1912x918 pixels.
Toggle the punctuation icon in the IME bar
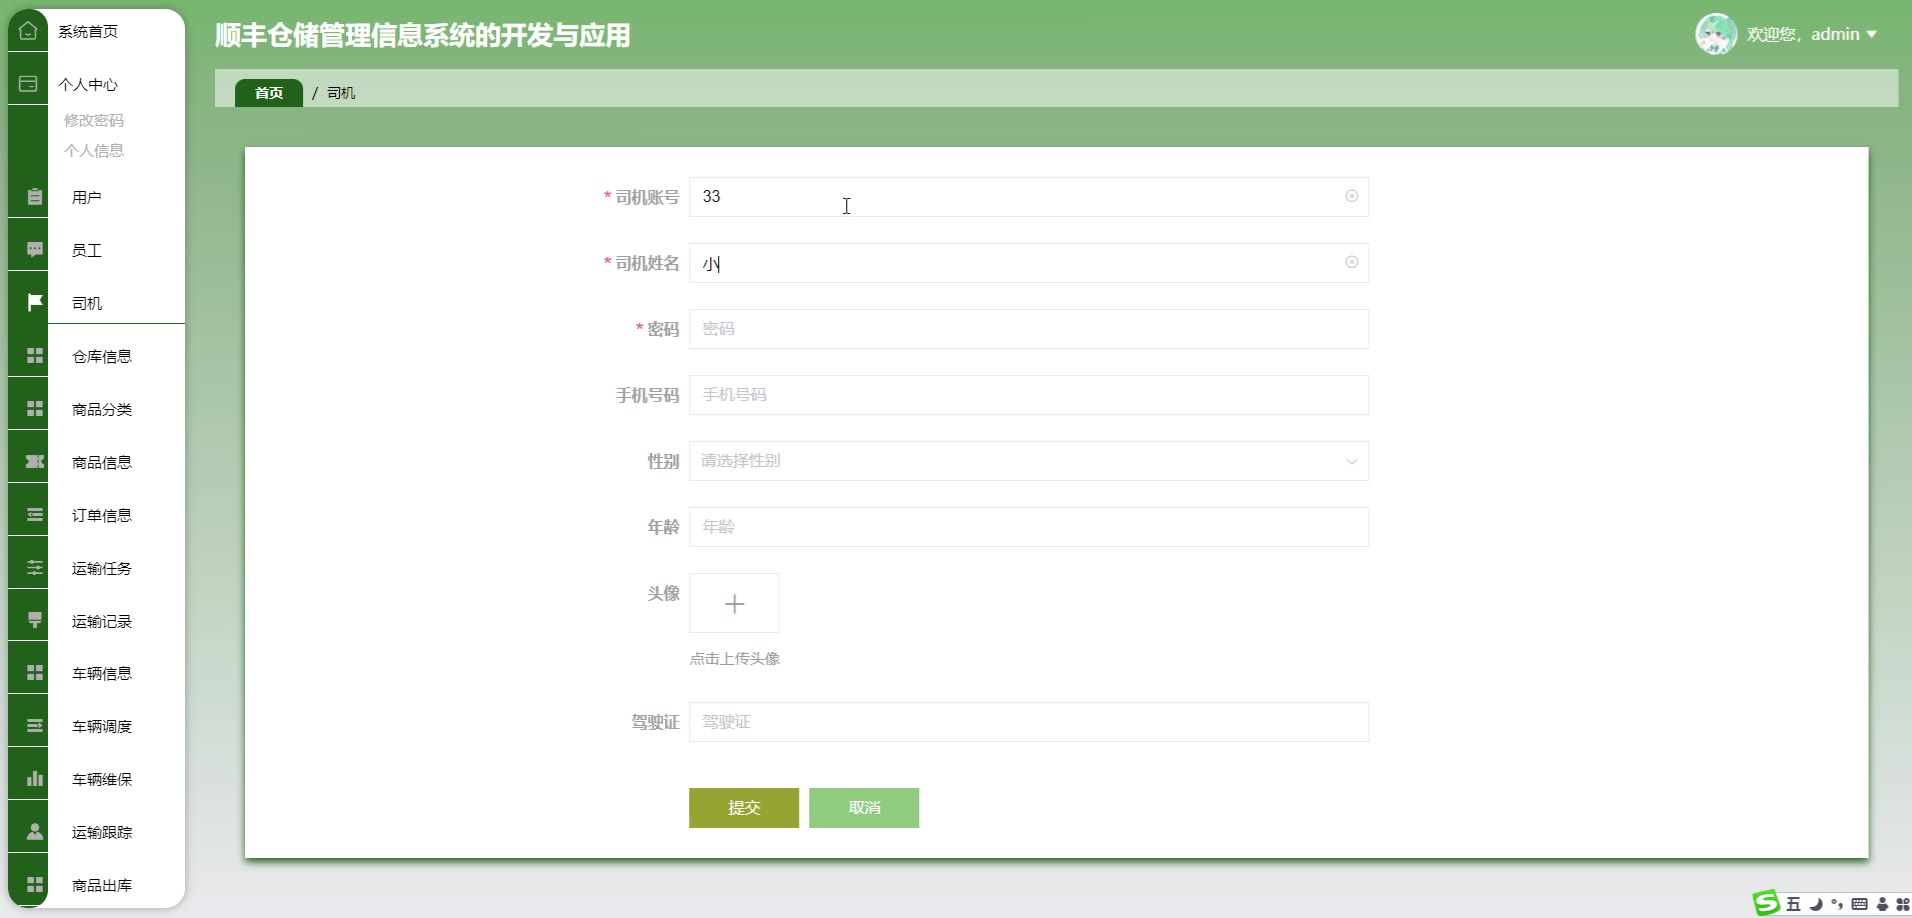[1837, 904]
